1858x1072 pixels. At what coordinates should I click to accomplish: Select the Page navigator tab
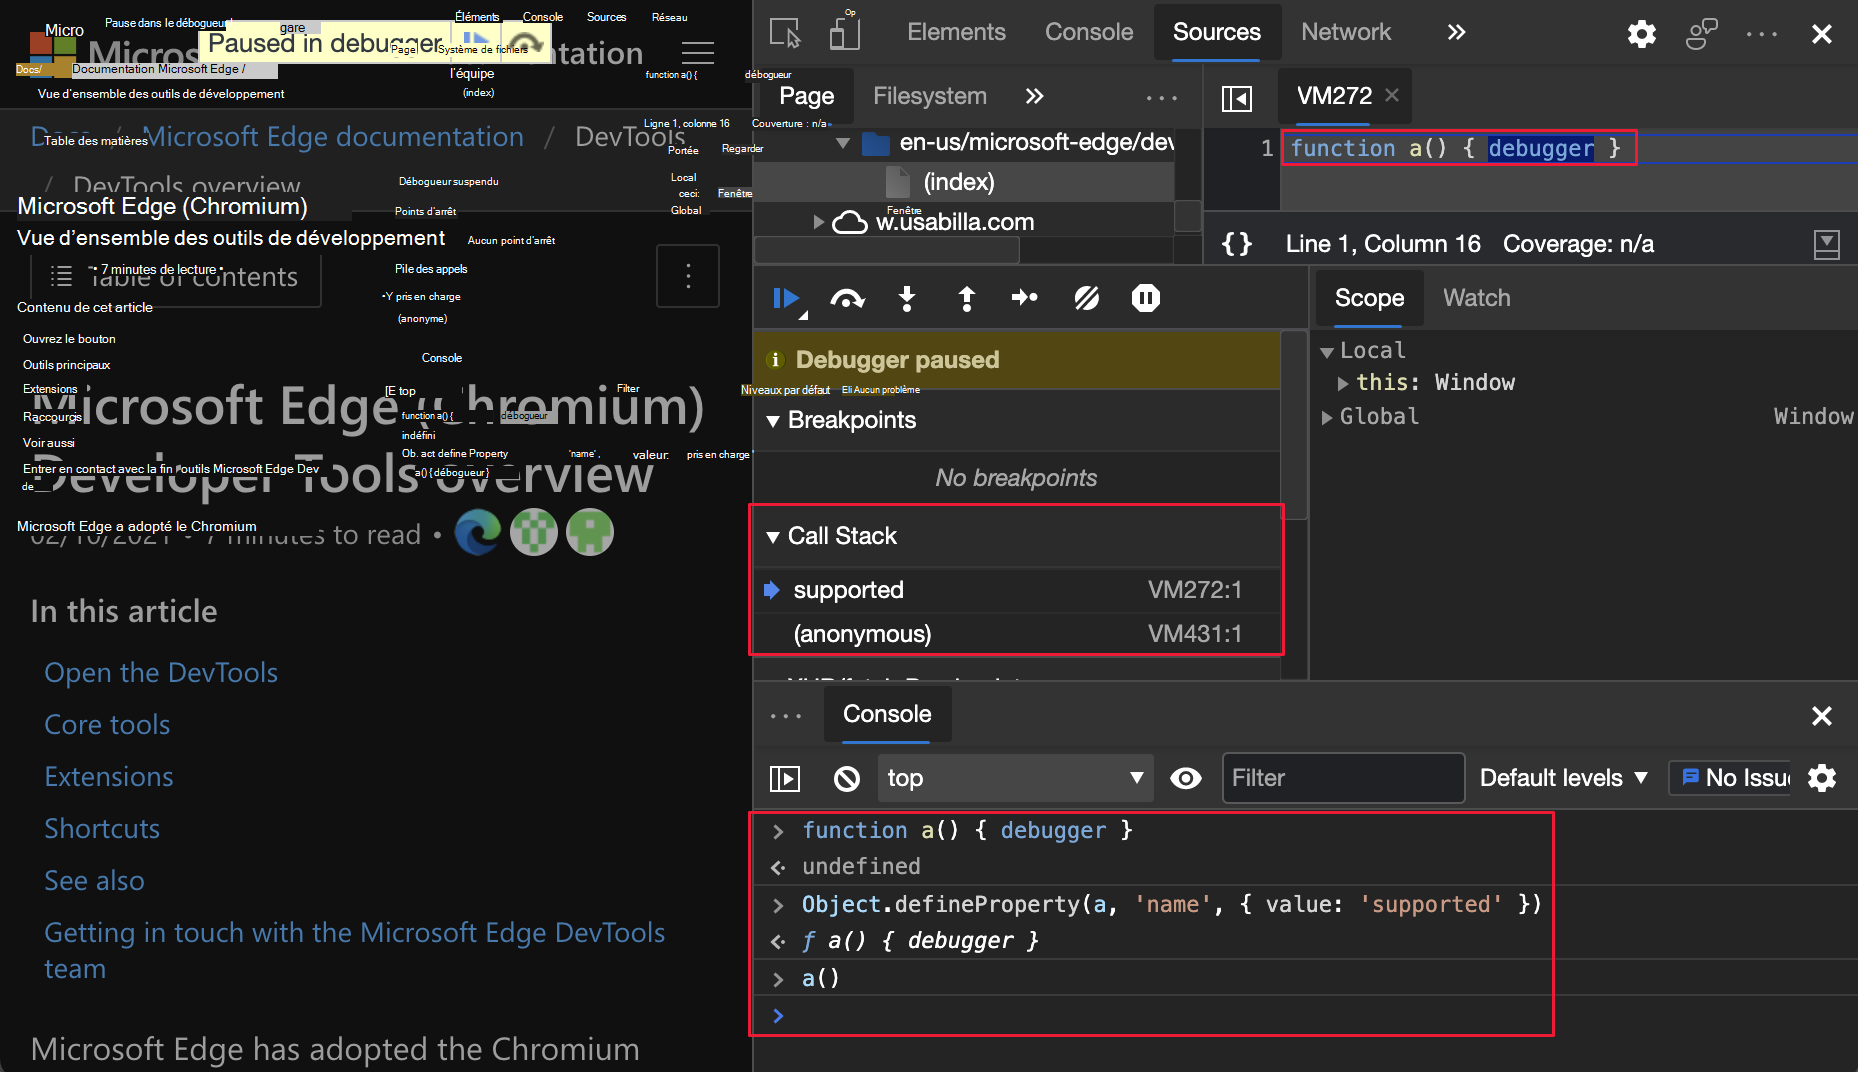pyautogui.click(x=806, y=96)
